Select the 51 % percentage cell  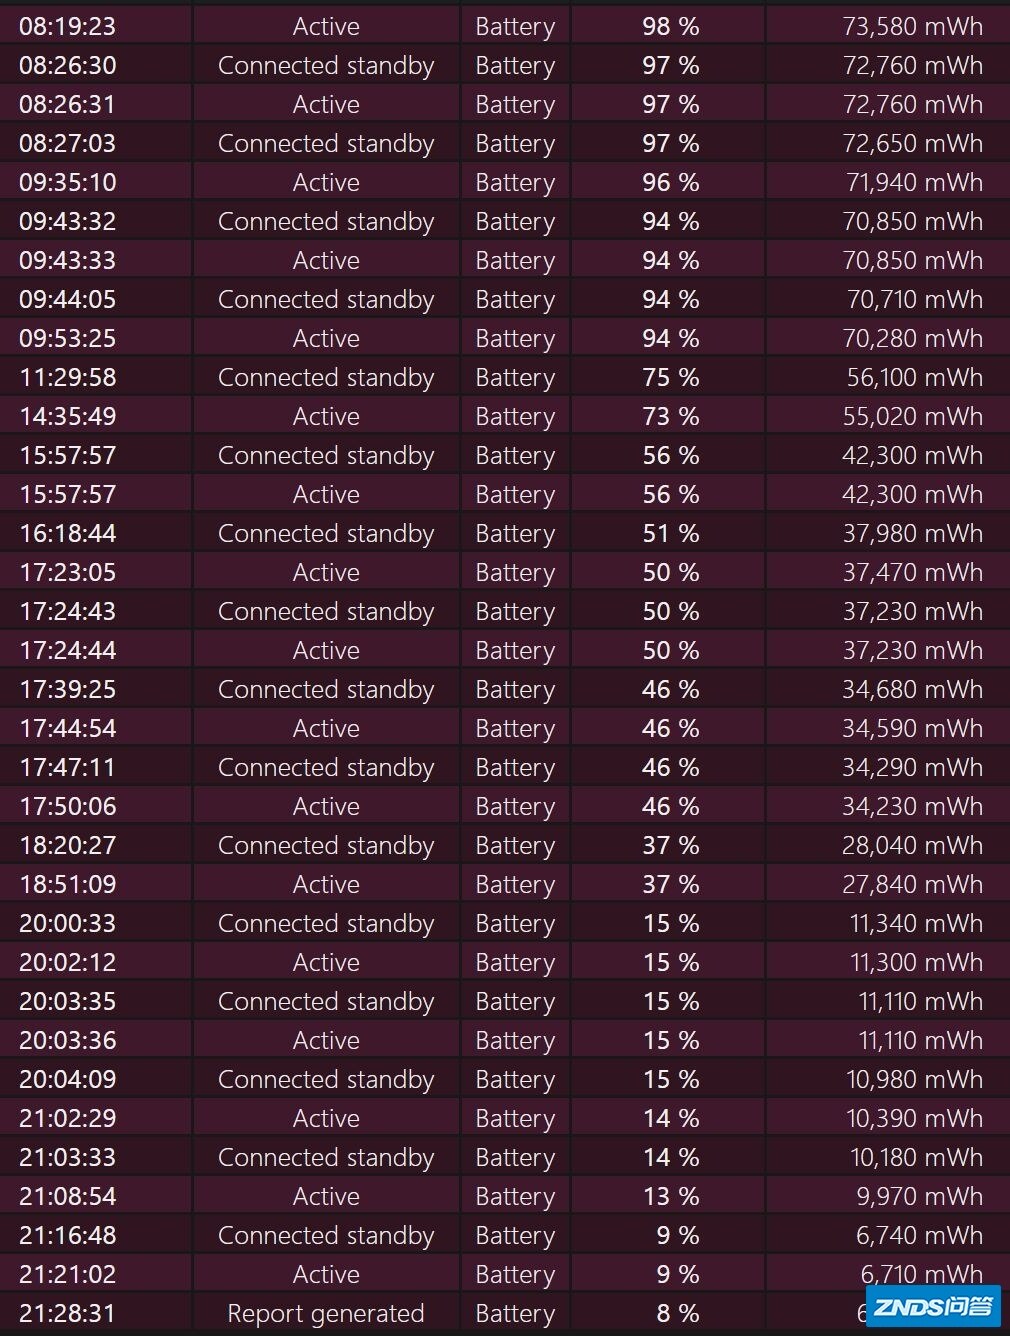(670, 534)
